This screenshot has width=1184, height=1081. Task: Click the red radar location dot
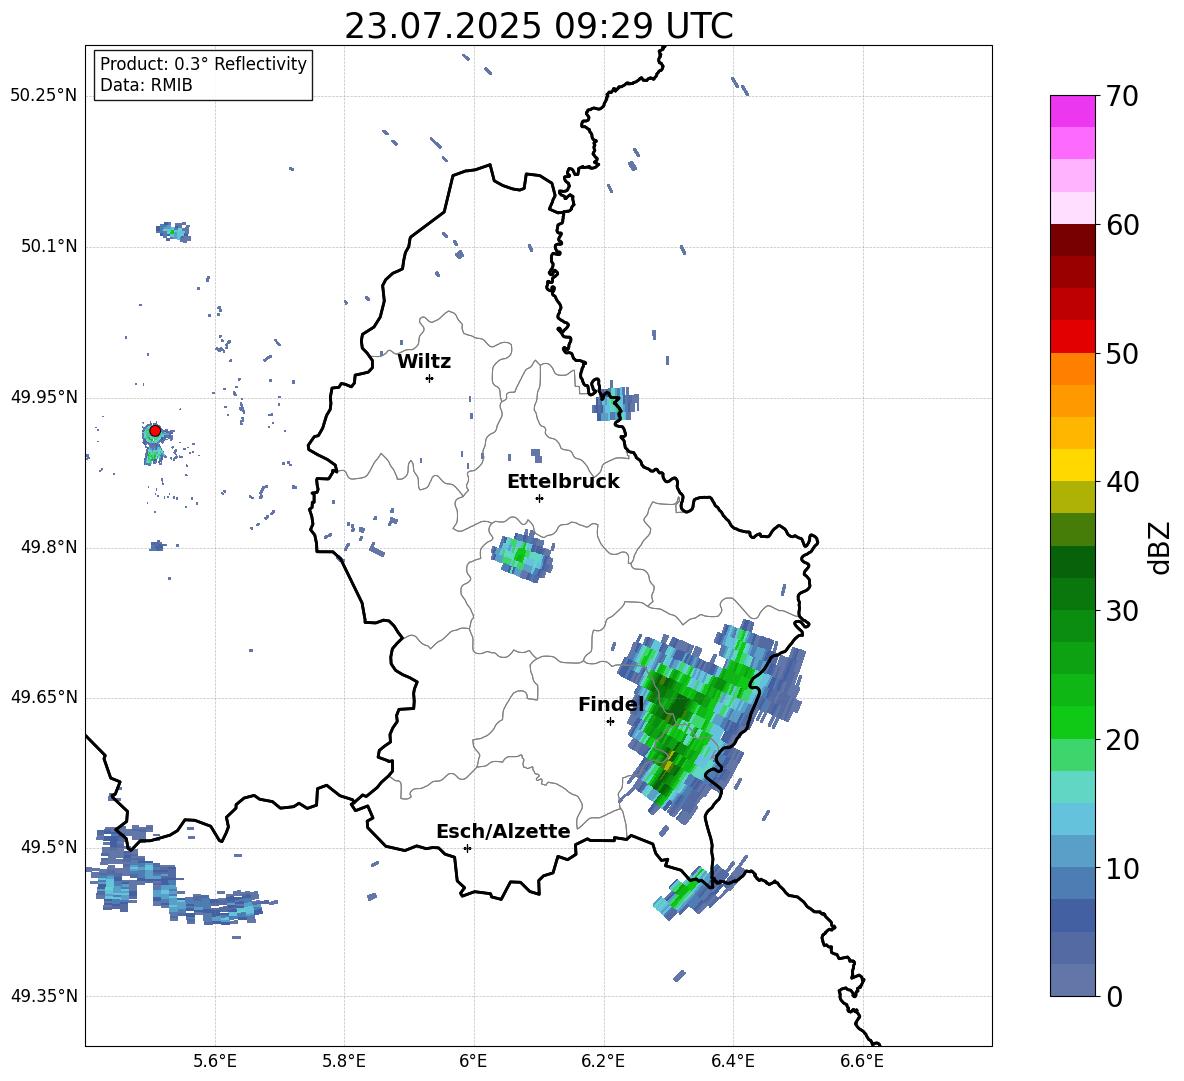pos(155,430)
